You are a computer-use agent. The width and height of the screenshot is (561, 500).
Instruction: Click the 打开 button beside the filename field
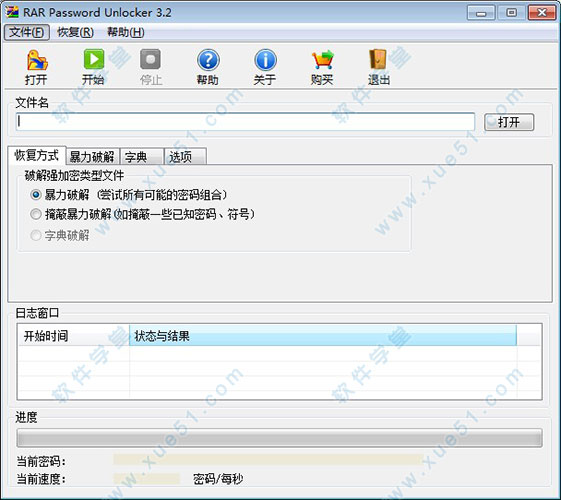coord(509,122)
